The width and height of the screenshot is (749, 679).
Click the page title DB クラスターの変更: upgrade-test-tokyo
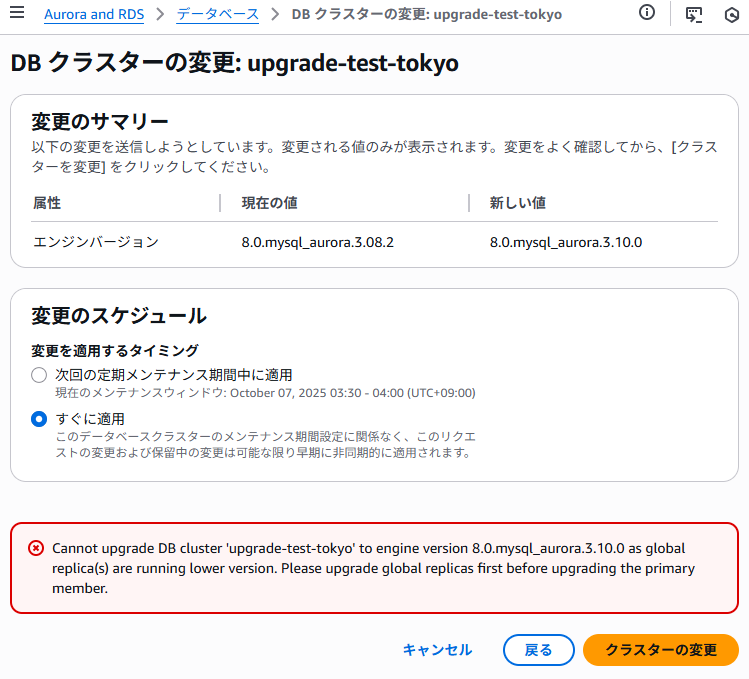(x=235, y=63)
